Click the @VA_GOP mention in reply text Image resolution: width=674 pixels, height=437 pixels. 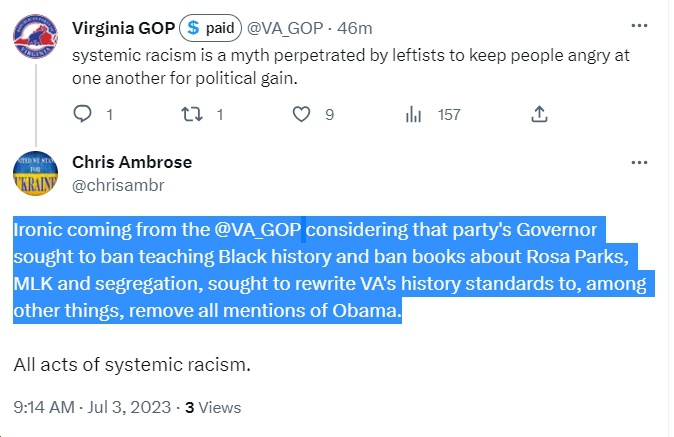[x=257, y=230]
